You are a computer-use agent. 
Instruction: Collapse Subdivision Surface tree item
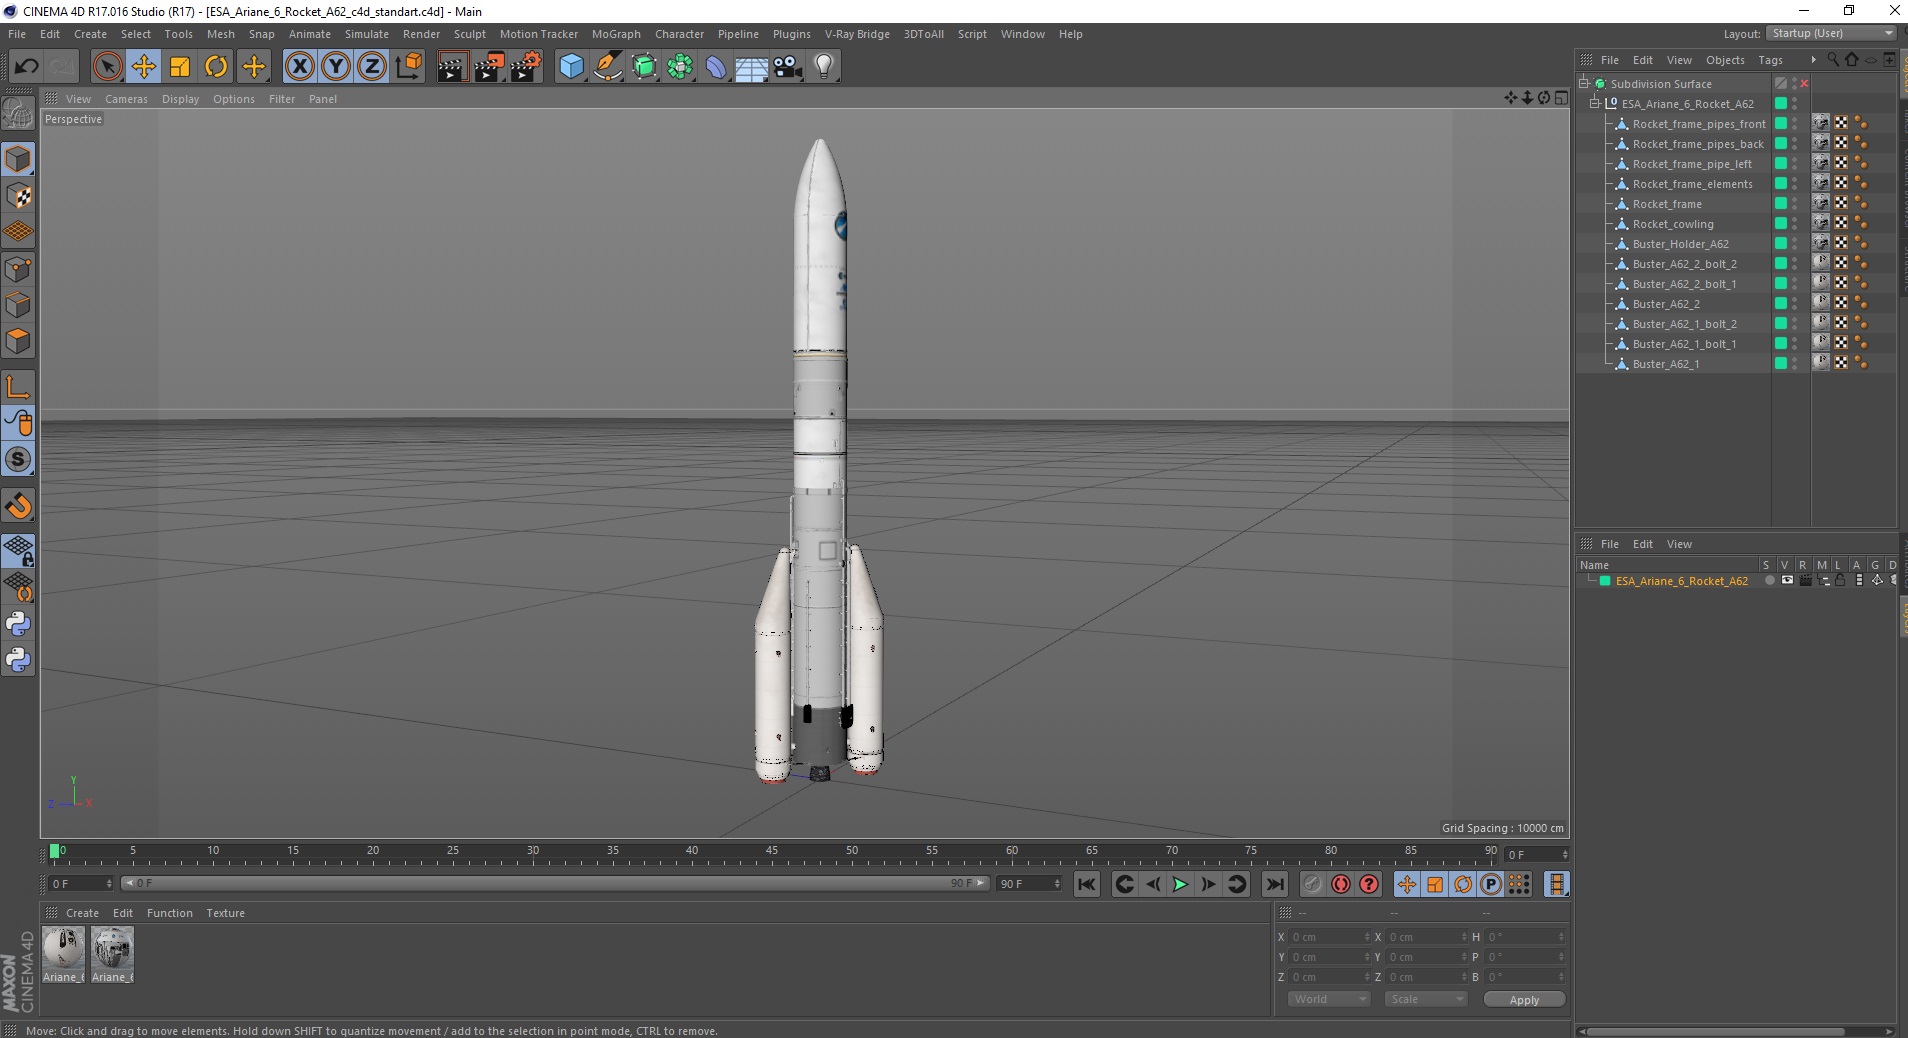[1584, 84]
